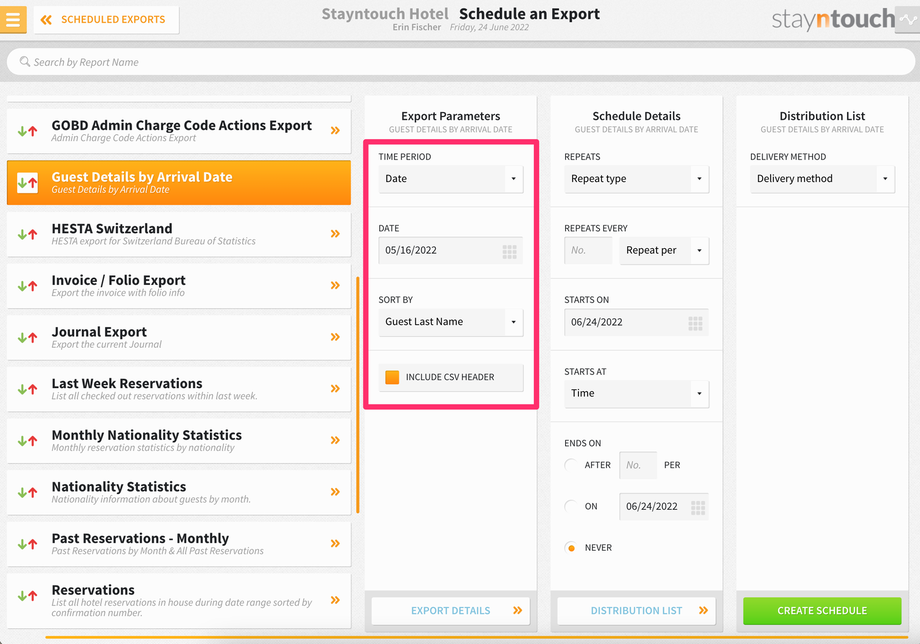Screen dimensions: 920x644
Task: Select the Ends On 'On' radio button
Action: coord(570,506)
